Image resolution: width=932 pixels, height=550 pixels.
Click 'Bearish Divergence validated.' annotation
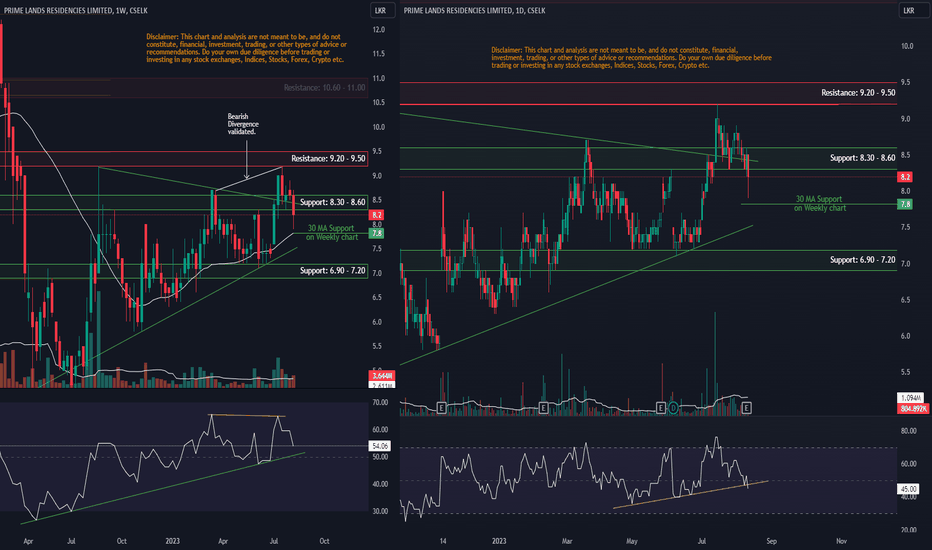(x=243, y=124)
